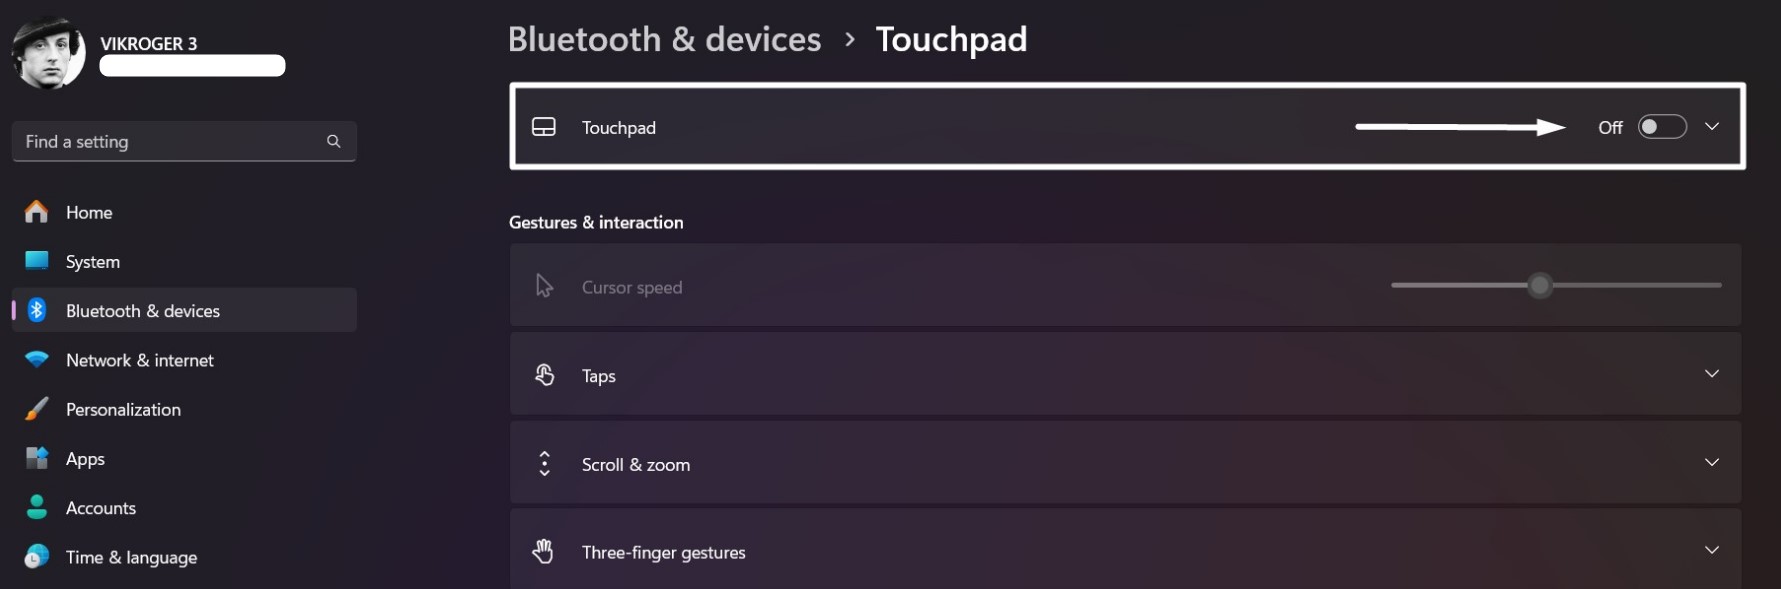
Task: Open System settings via its display icon
Action: pos(36,261)
